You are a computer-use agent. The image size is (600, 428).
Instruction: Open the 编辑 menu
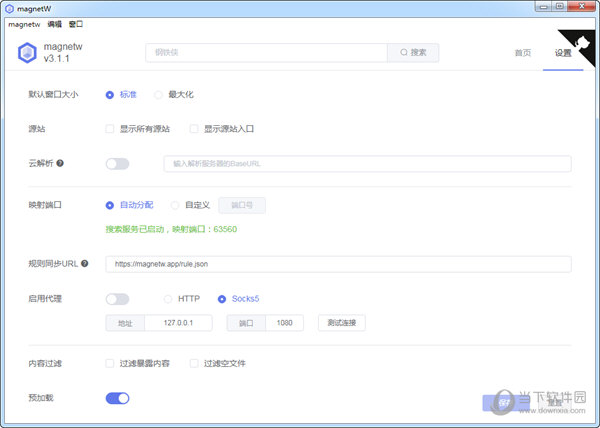pos(55,24)
